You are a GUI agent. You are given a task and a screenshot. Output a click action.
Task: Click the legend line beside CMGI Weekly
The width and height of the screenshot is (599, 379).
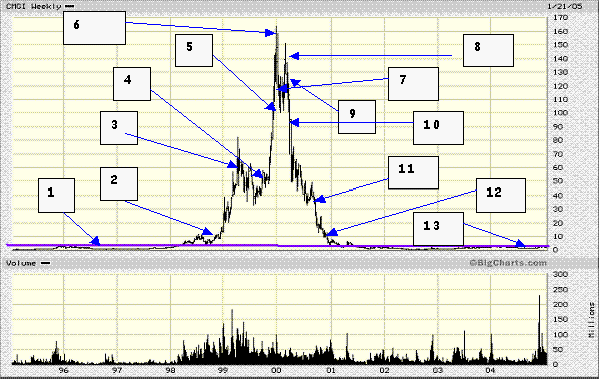69,6
